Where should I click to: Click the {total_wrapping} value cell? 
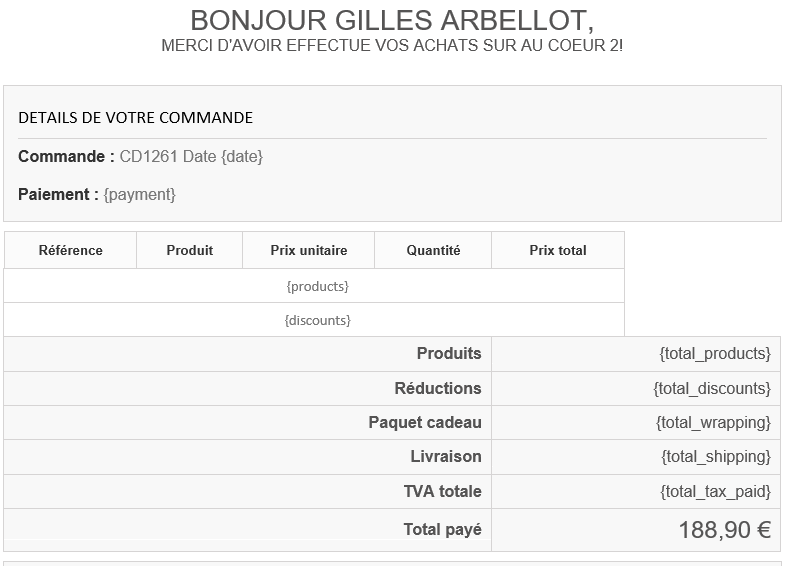tap(713, 422)
